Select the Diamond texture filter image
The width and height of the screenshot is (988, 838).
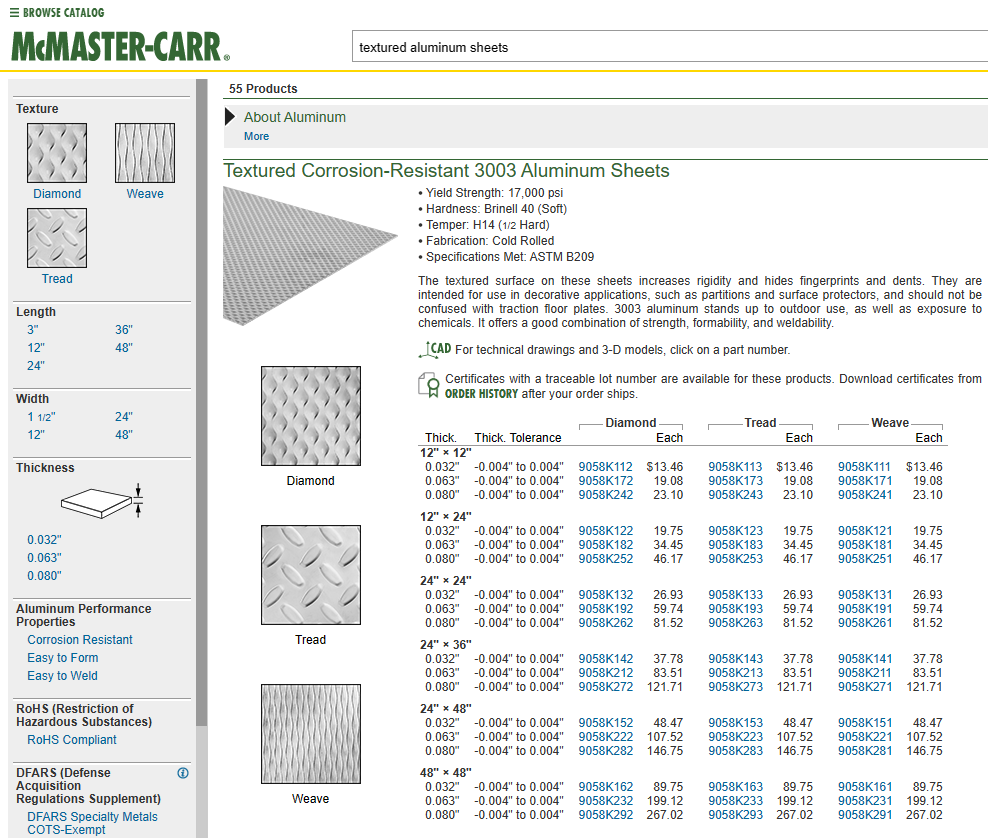tap(57, 153)
